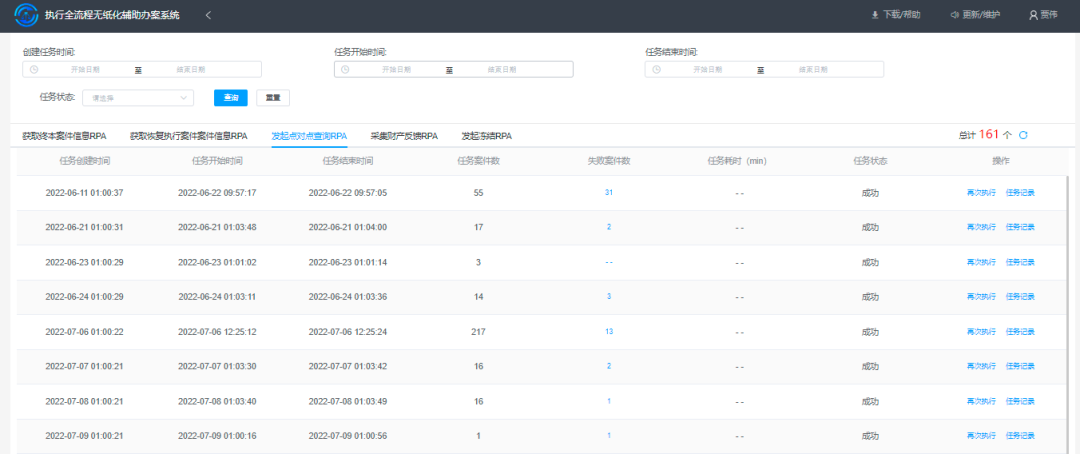Set 任务结束时间 end date
The height and width of the screenshot is (454, 1080).
[813, 69]
